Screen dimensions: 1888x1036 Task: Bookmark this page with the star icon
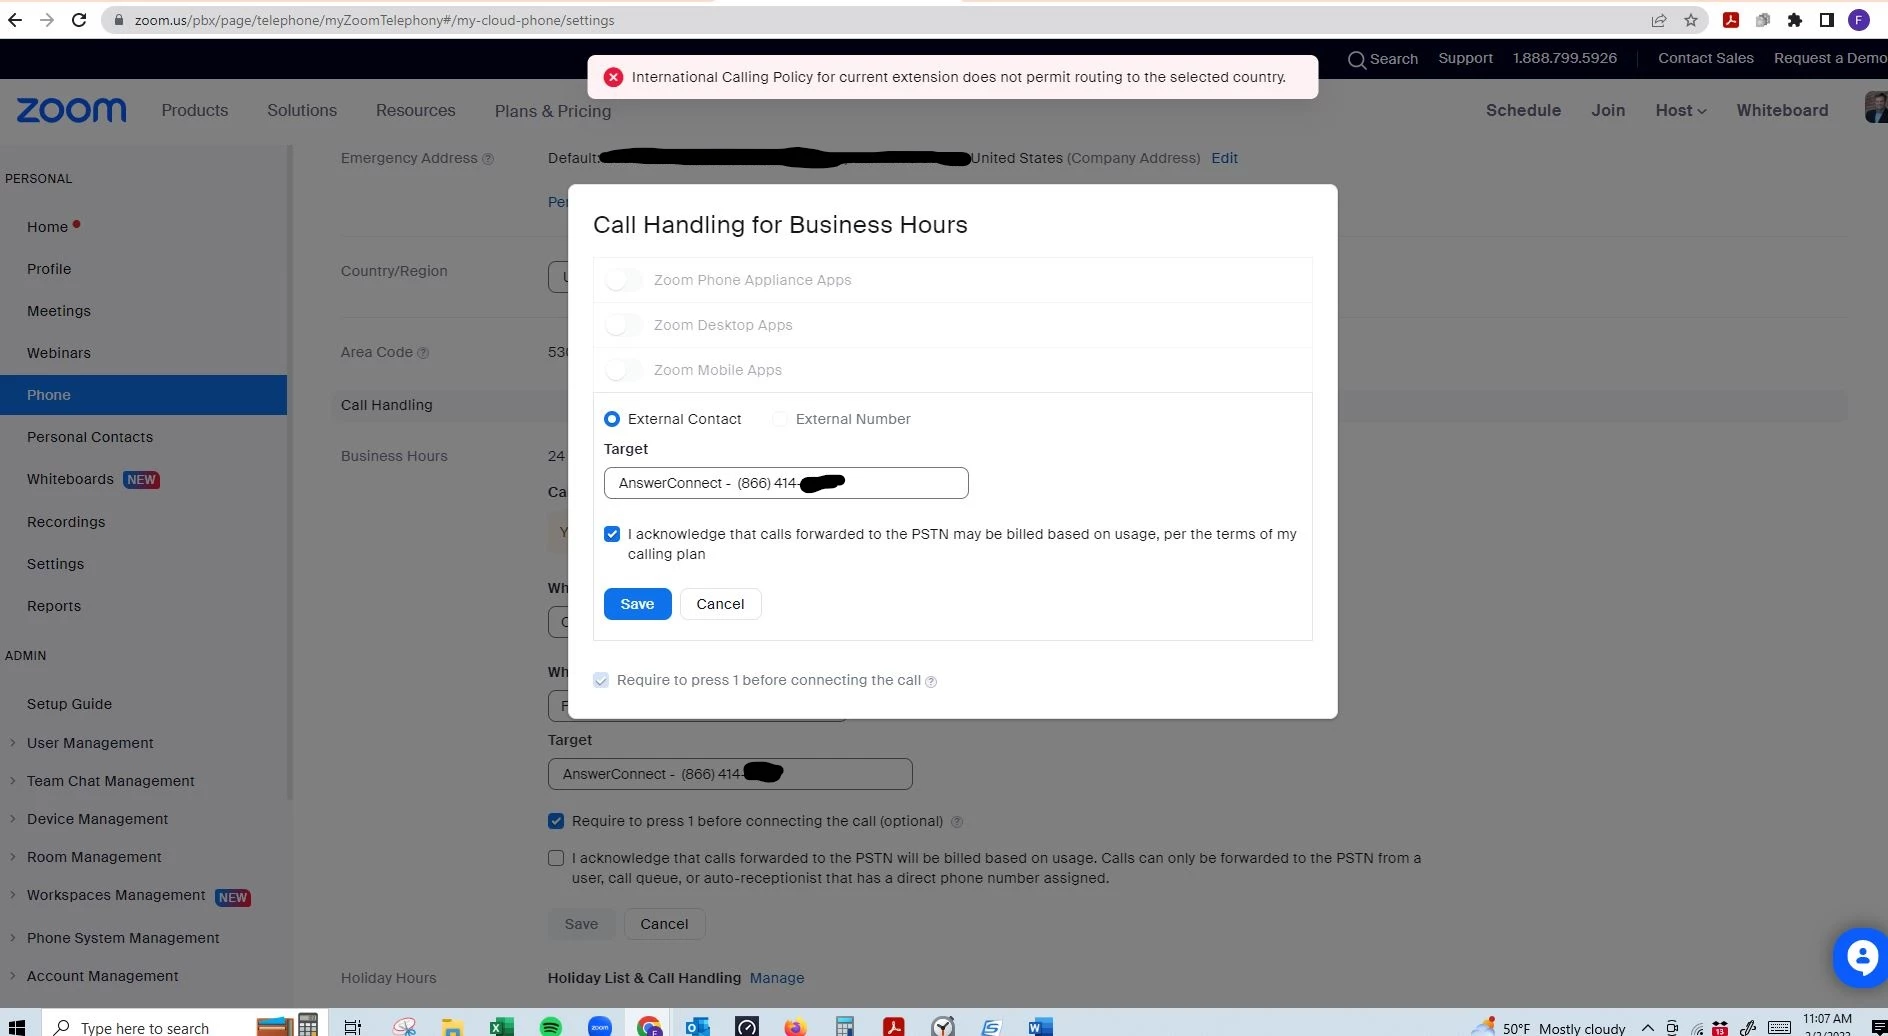(x=1691, y=20)
